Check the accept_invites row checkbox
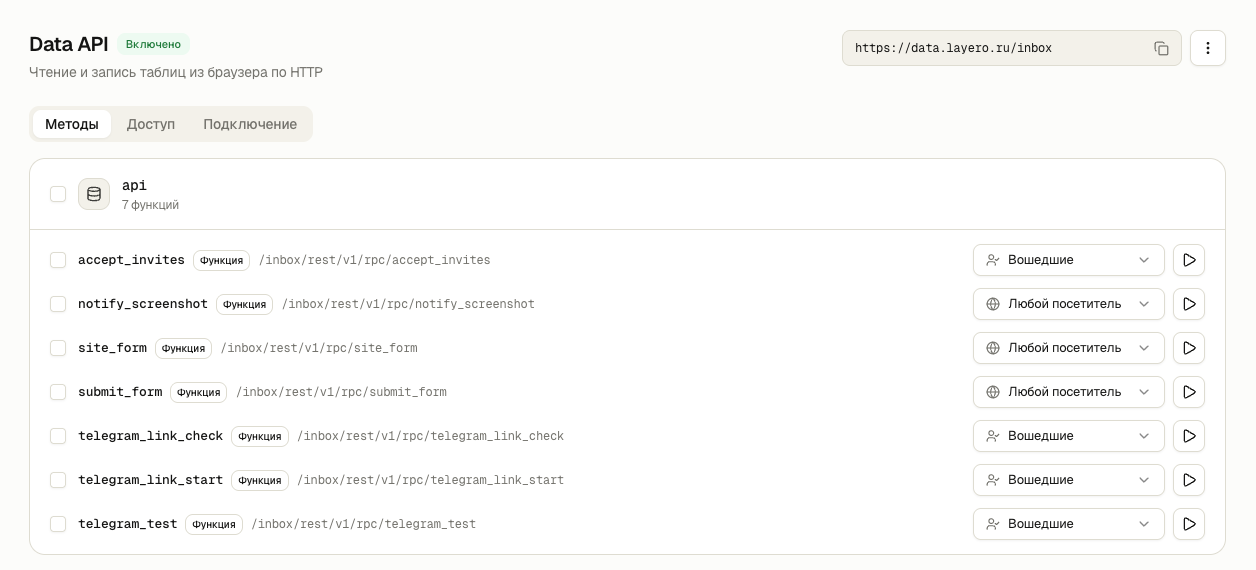The width and height of the screenshot is (1256, 570). pyautogui.click(x=58, y=260)
